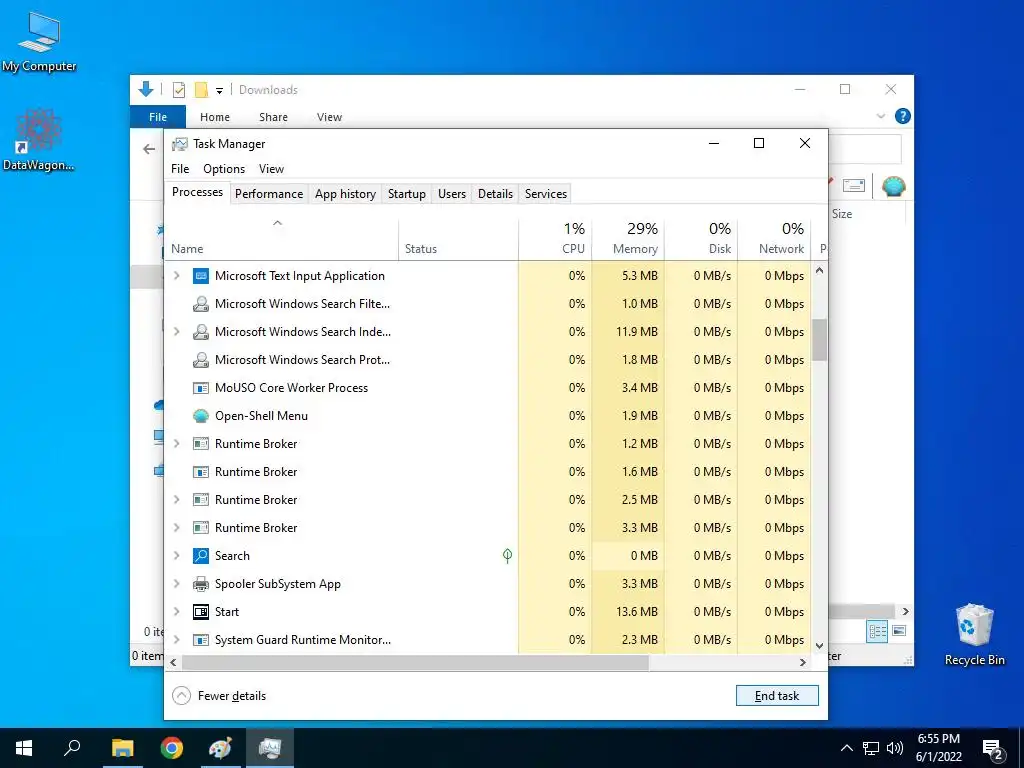Click the green leaf suspended status icon
1024x768 pixels.
click(507, 556)
